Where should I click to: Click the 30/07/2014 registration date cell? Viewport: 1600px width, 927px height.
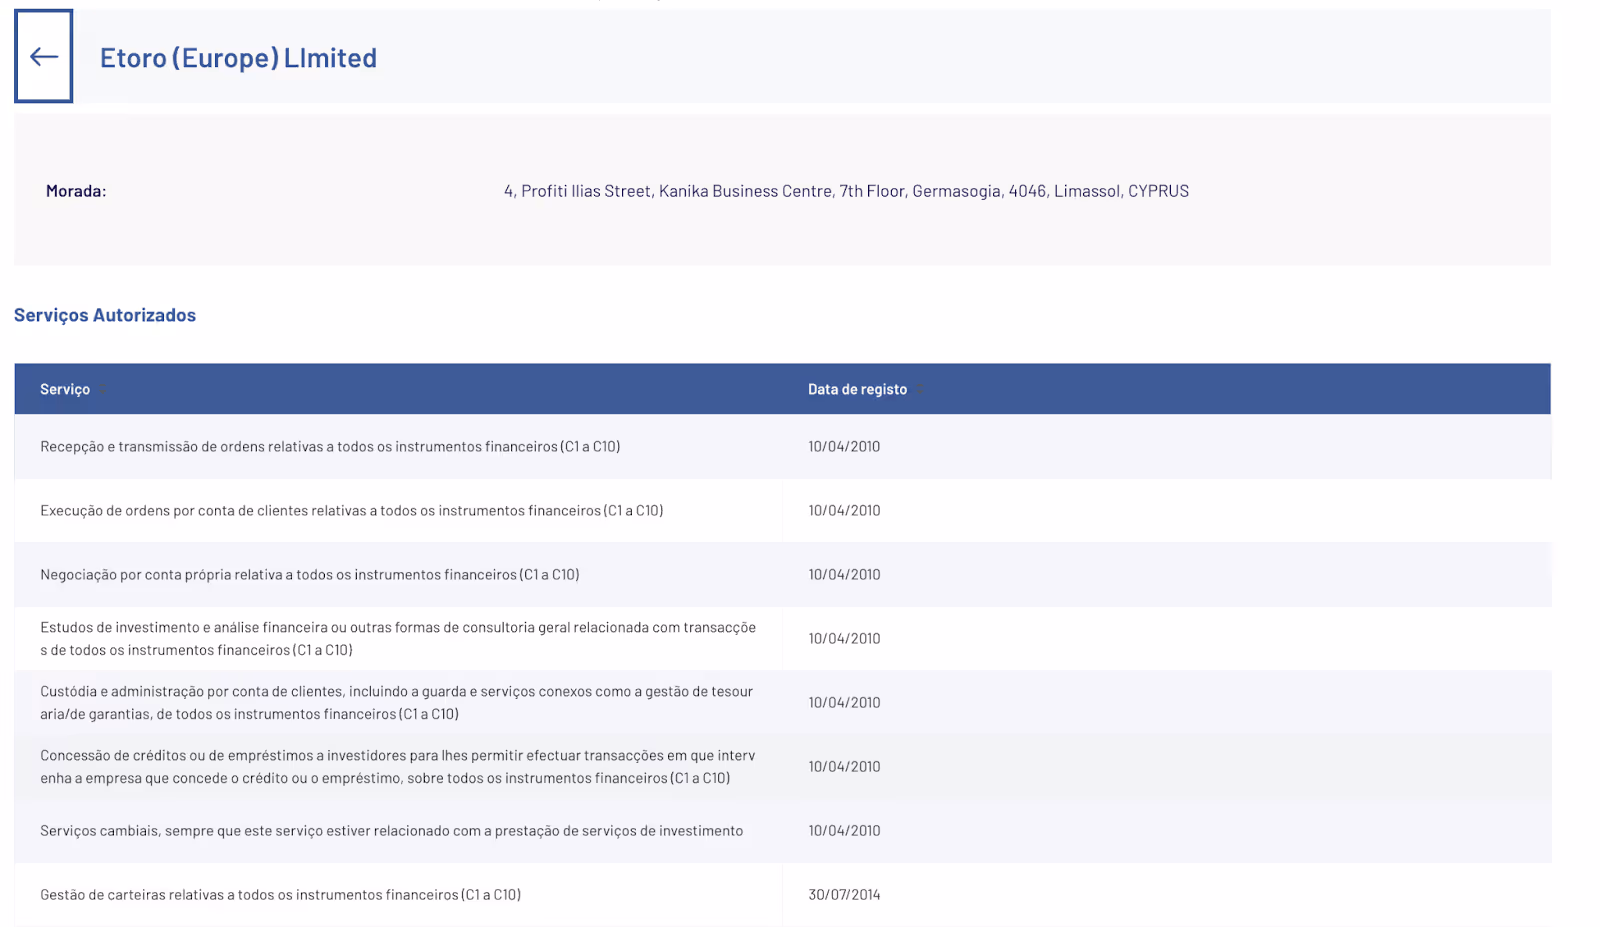844,895
